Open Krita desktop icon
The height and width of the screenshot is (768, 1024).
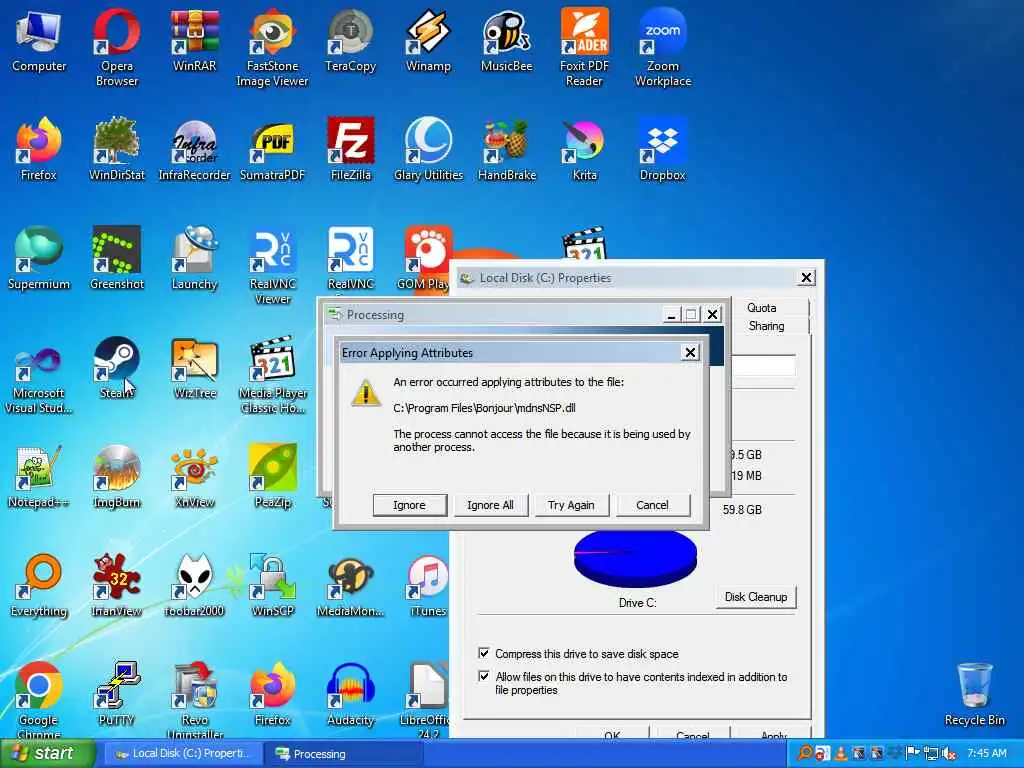584,149
